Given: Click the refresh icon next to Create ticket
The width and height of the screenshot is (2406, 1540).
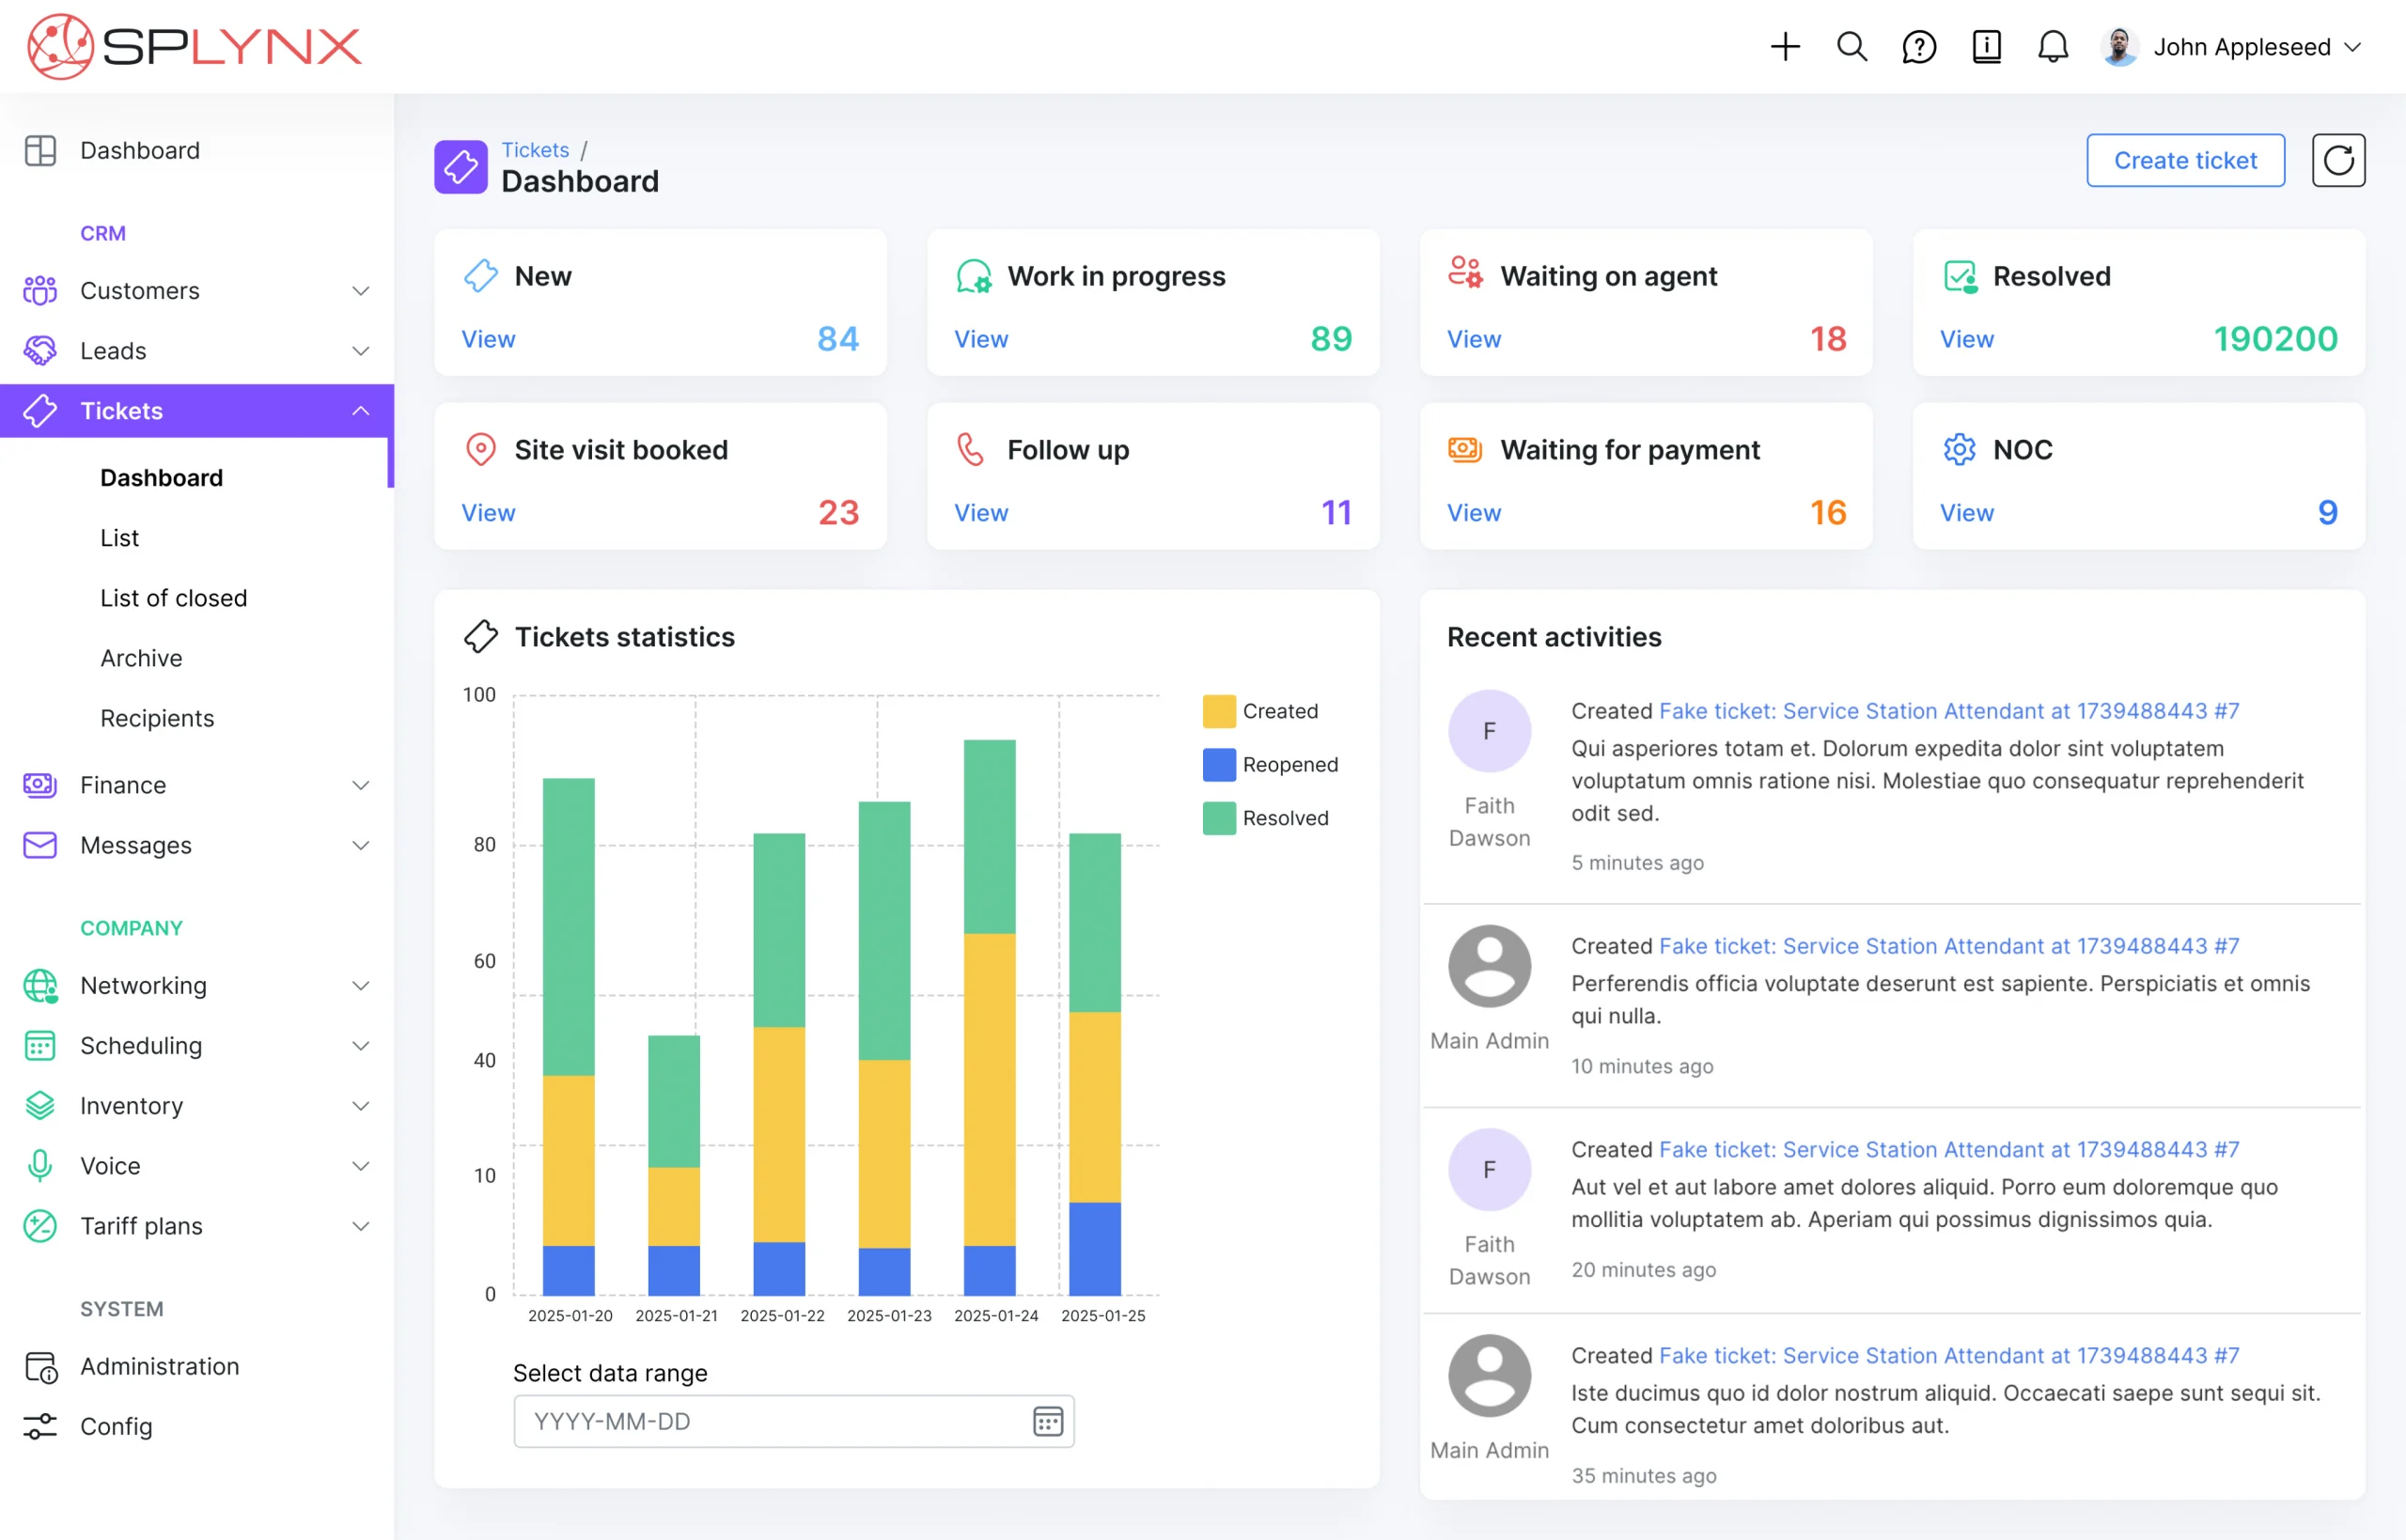Looking at the screenshot, I should point(2338,160).
